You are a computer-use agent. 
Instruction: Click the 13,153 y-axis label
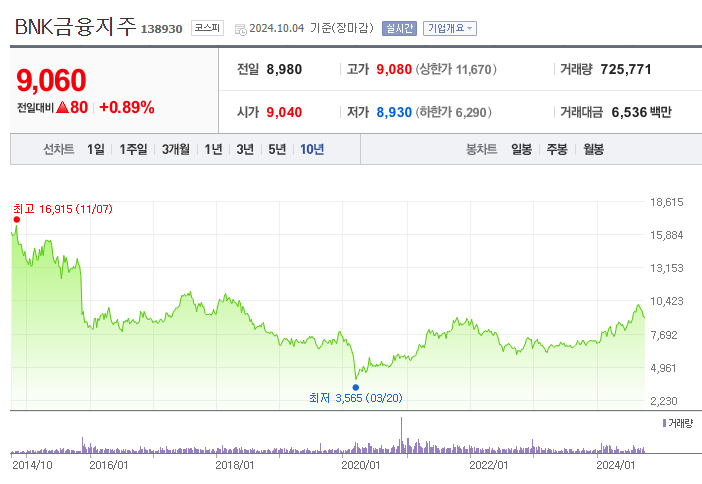pos(667,268)
